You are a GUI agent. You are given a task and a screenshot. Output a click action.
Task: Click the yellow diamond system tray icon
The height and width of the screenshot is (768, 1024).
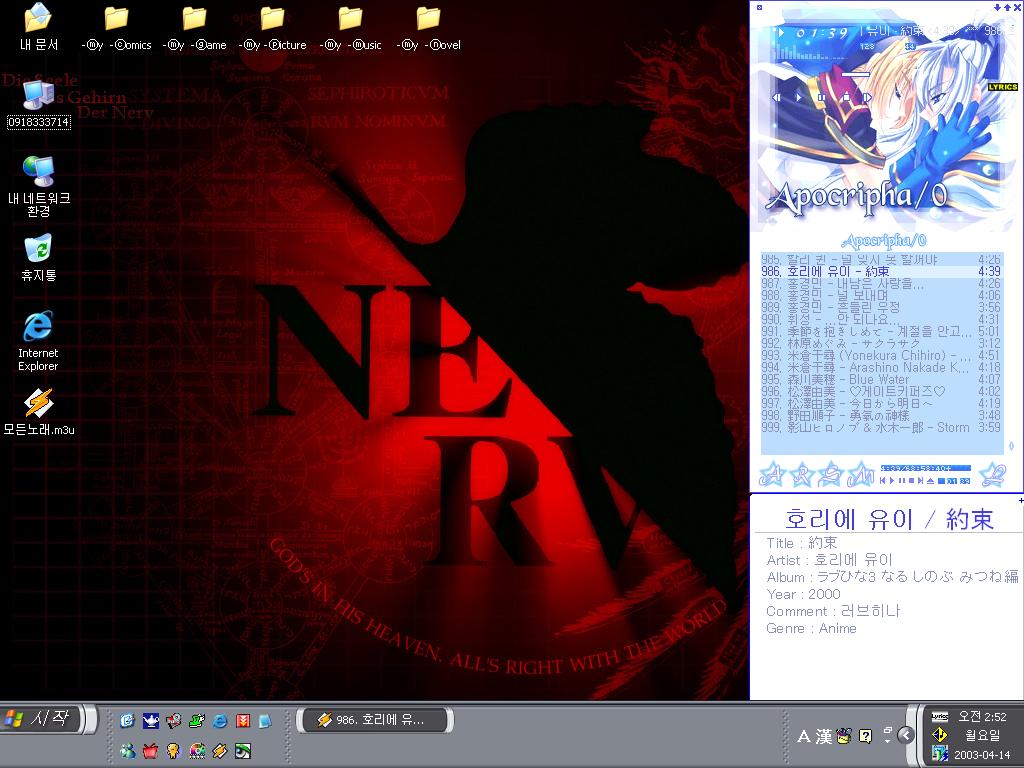pos(939,735)
